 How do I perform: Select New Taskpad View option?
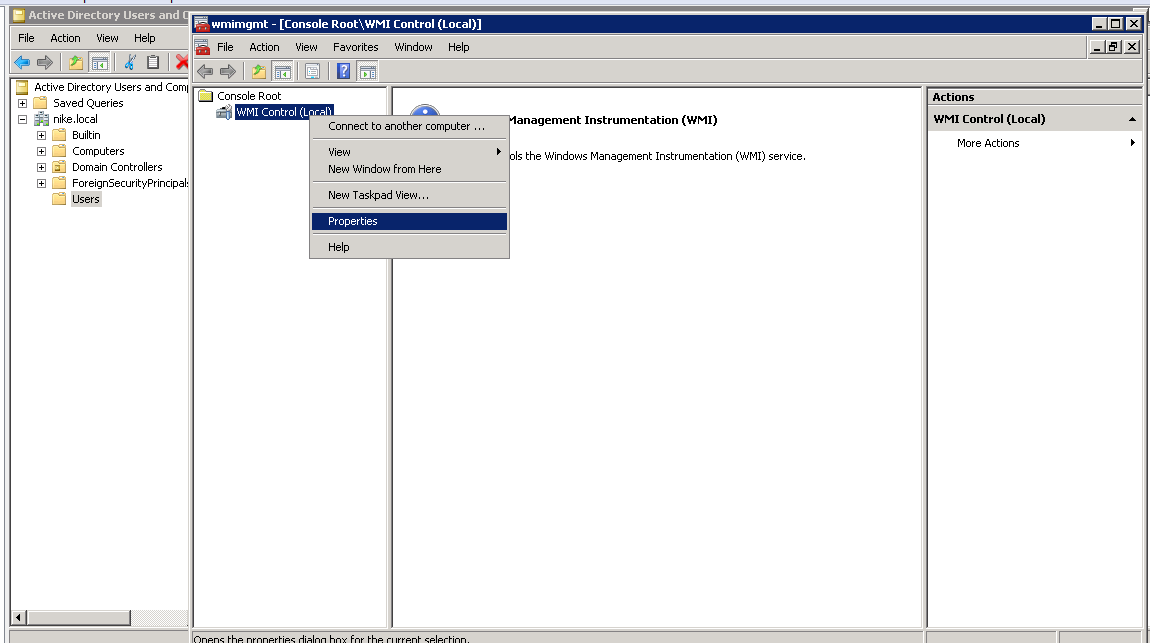coord(409,195)
